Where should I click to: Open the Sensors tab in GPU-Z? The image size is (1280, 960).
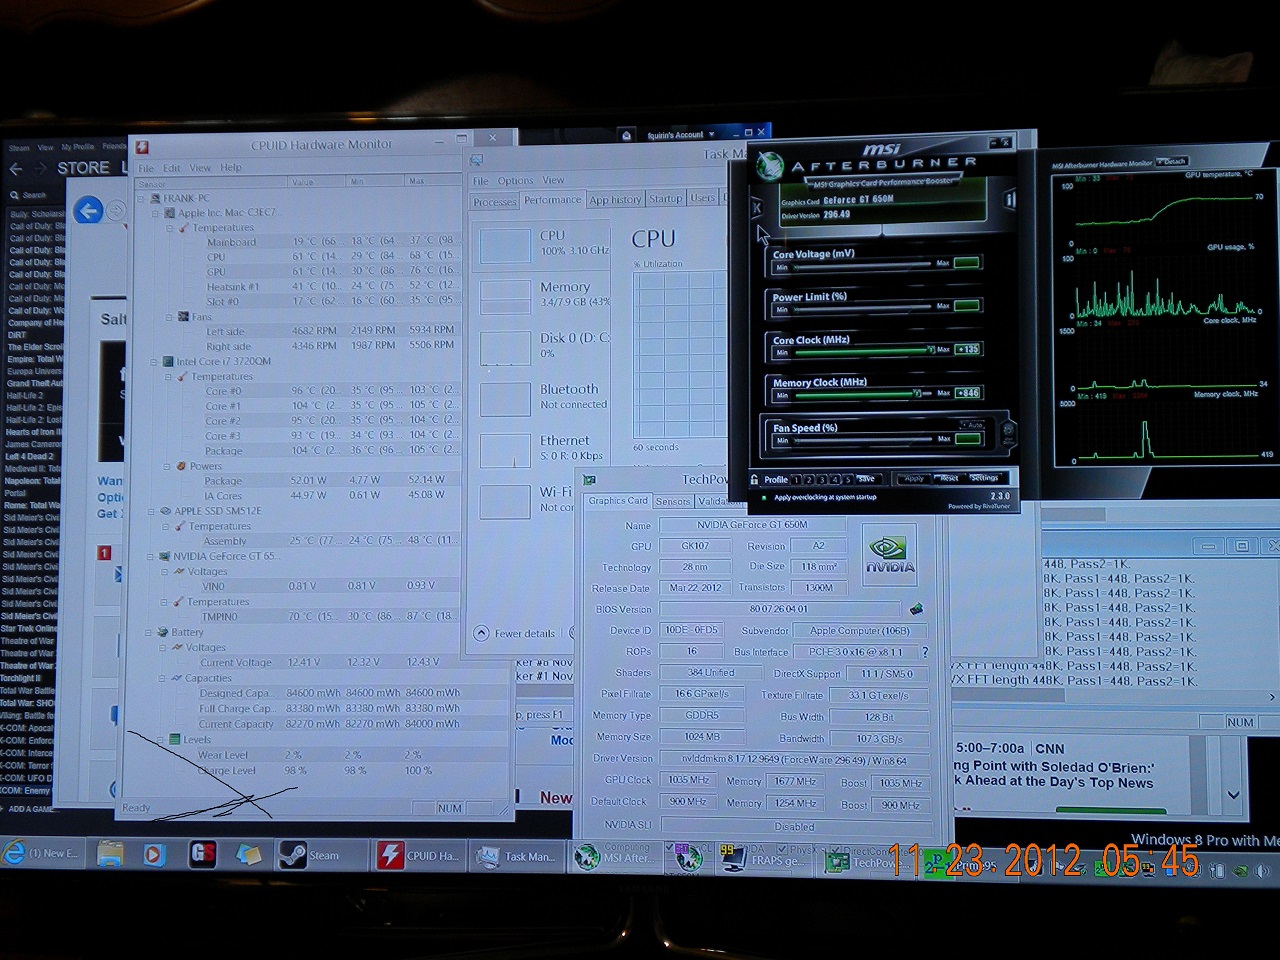coord(673,501)
